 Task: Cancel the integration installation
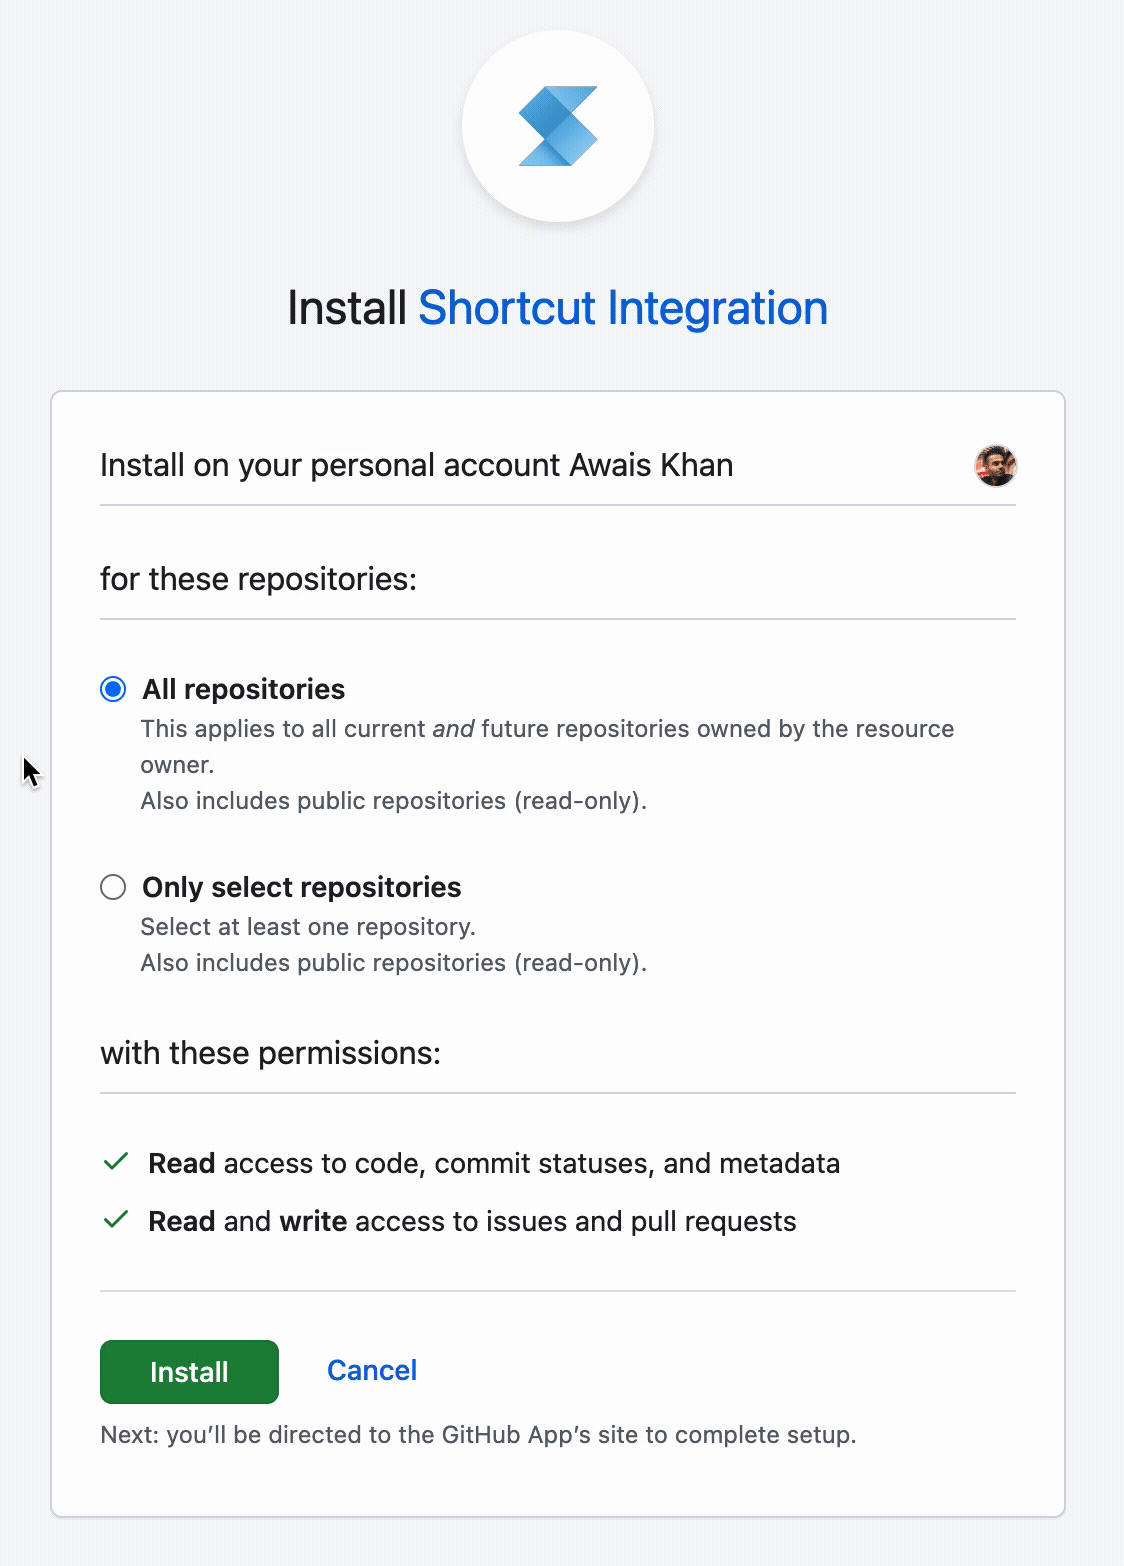[372, 1370]
